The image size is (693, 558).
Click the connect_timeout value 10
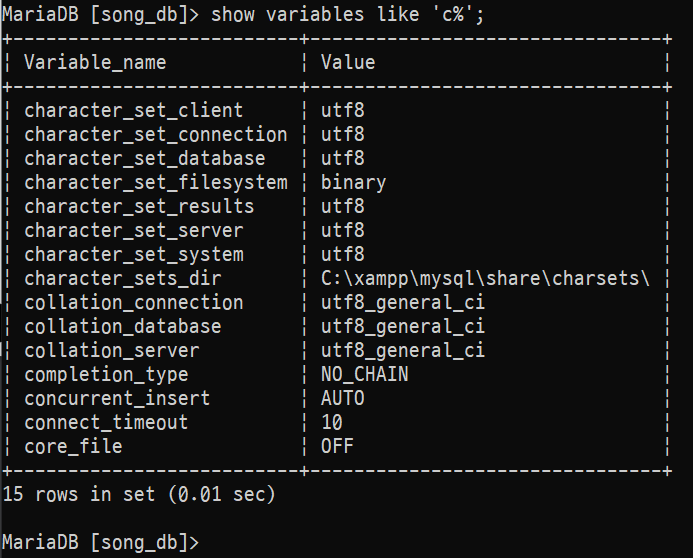332,422
